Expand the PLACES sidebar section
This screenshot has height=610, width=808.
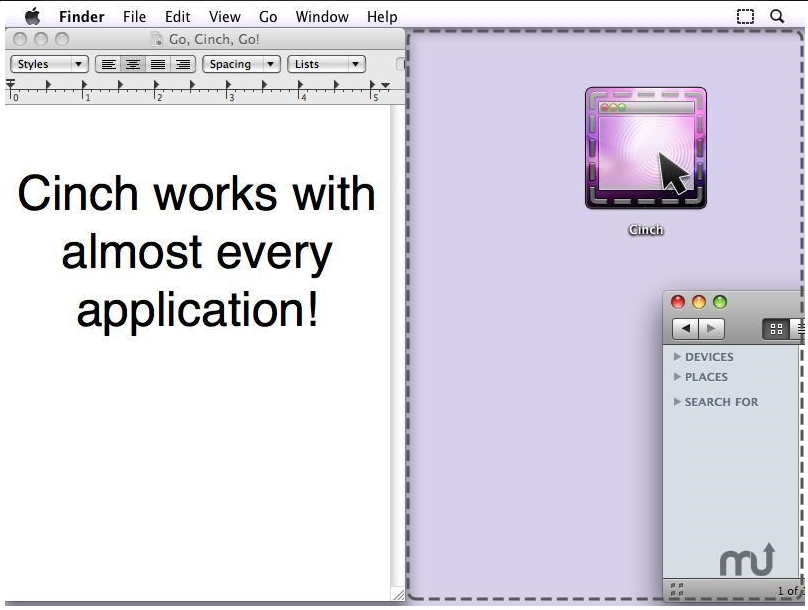tap(677, 377)
